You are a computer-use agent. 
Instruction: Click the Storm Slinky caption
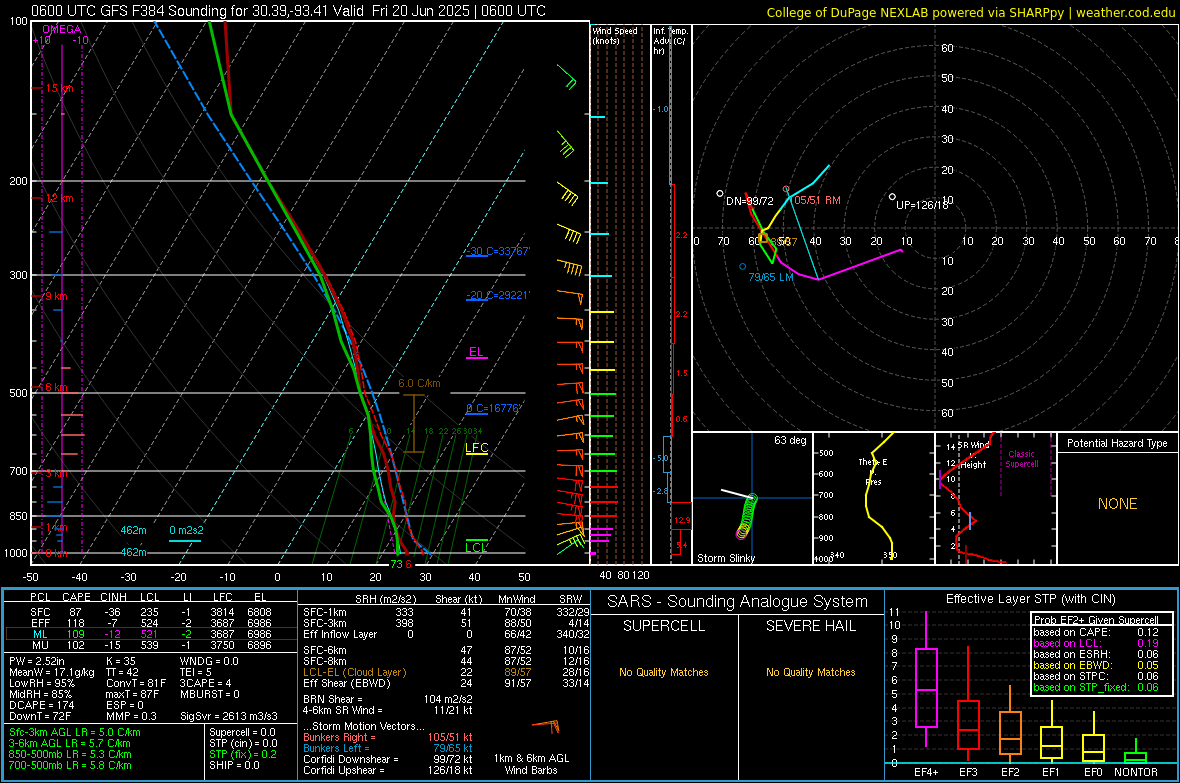coord(725,558)
